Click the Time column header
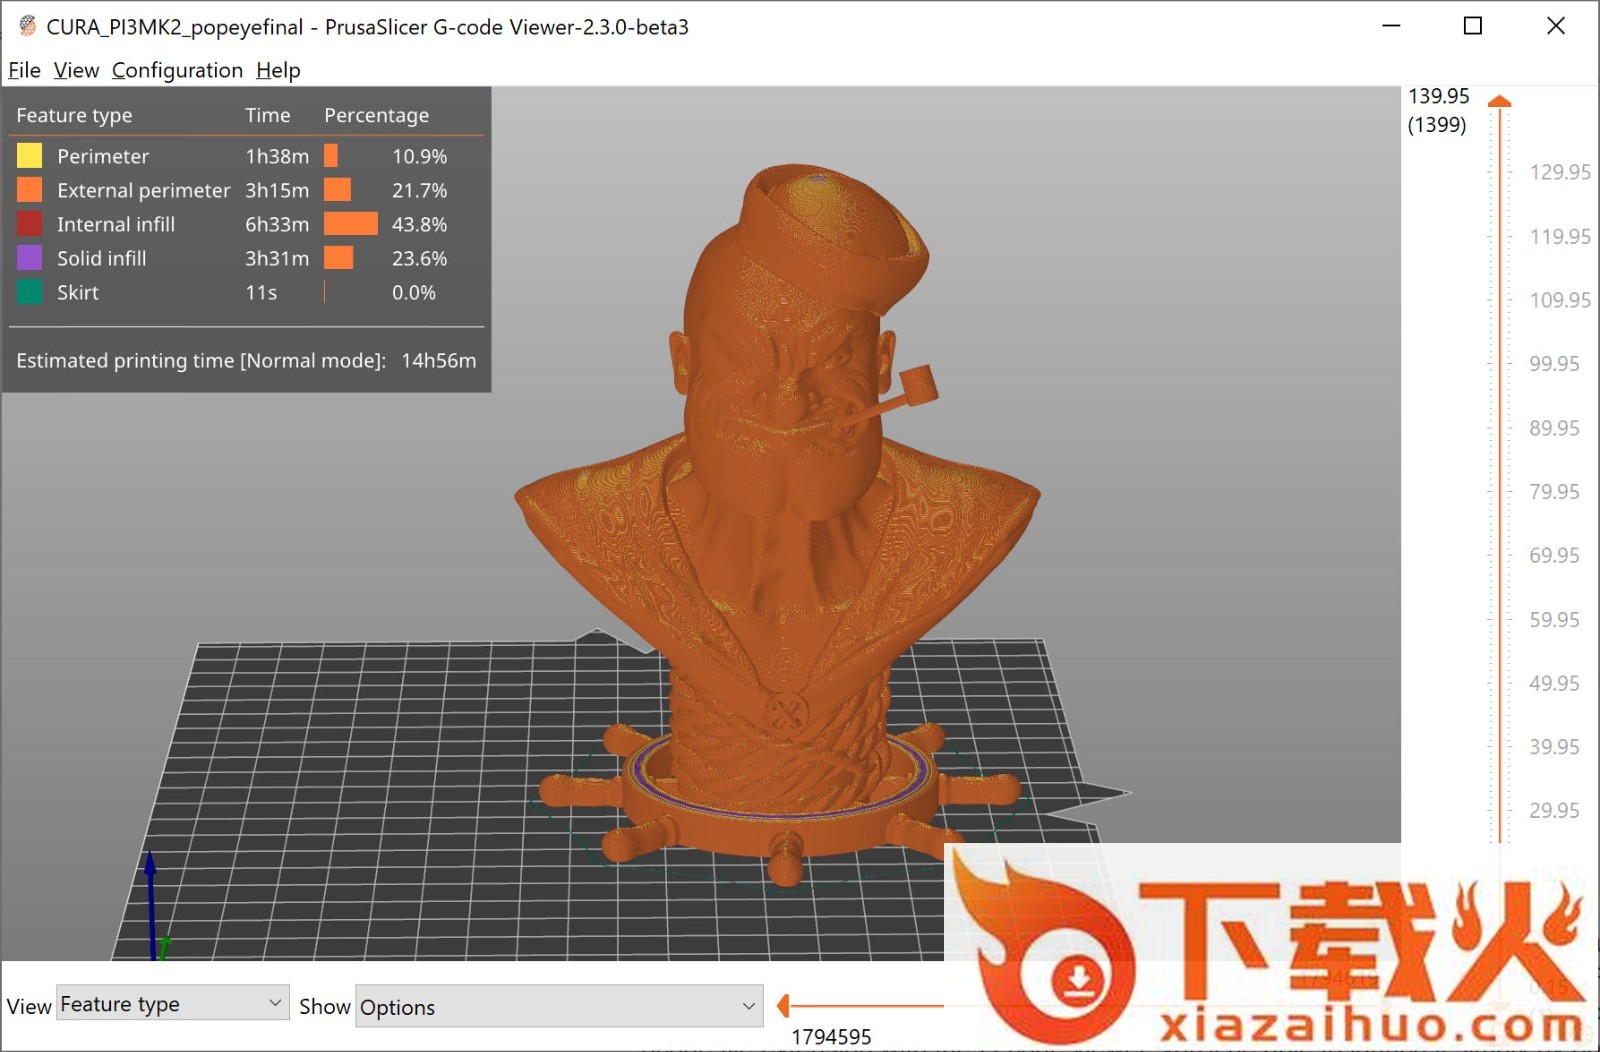This screenshot has width=1600, height=1052. pos(267,115)
